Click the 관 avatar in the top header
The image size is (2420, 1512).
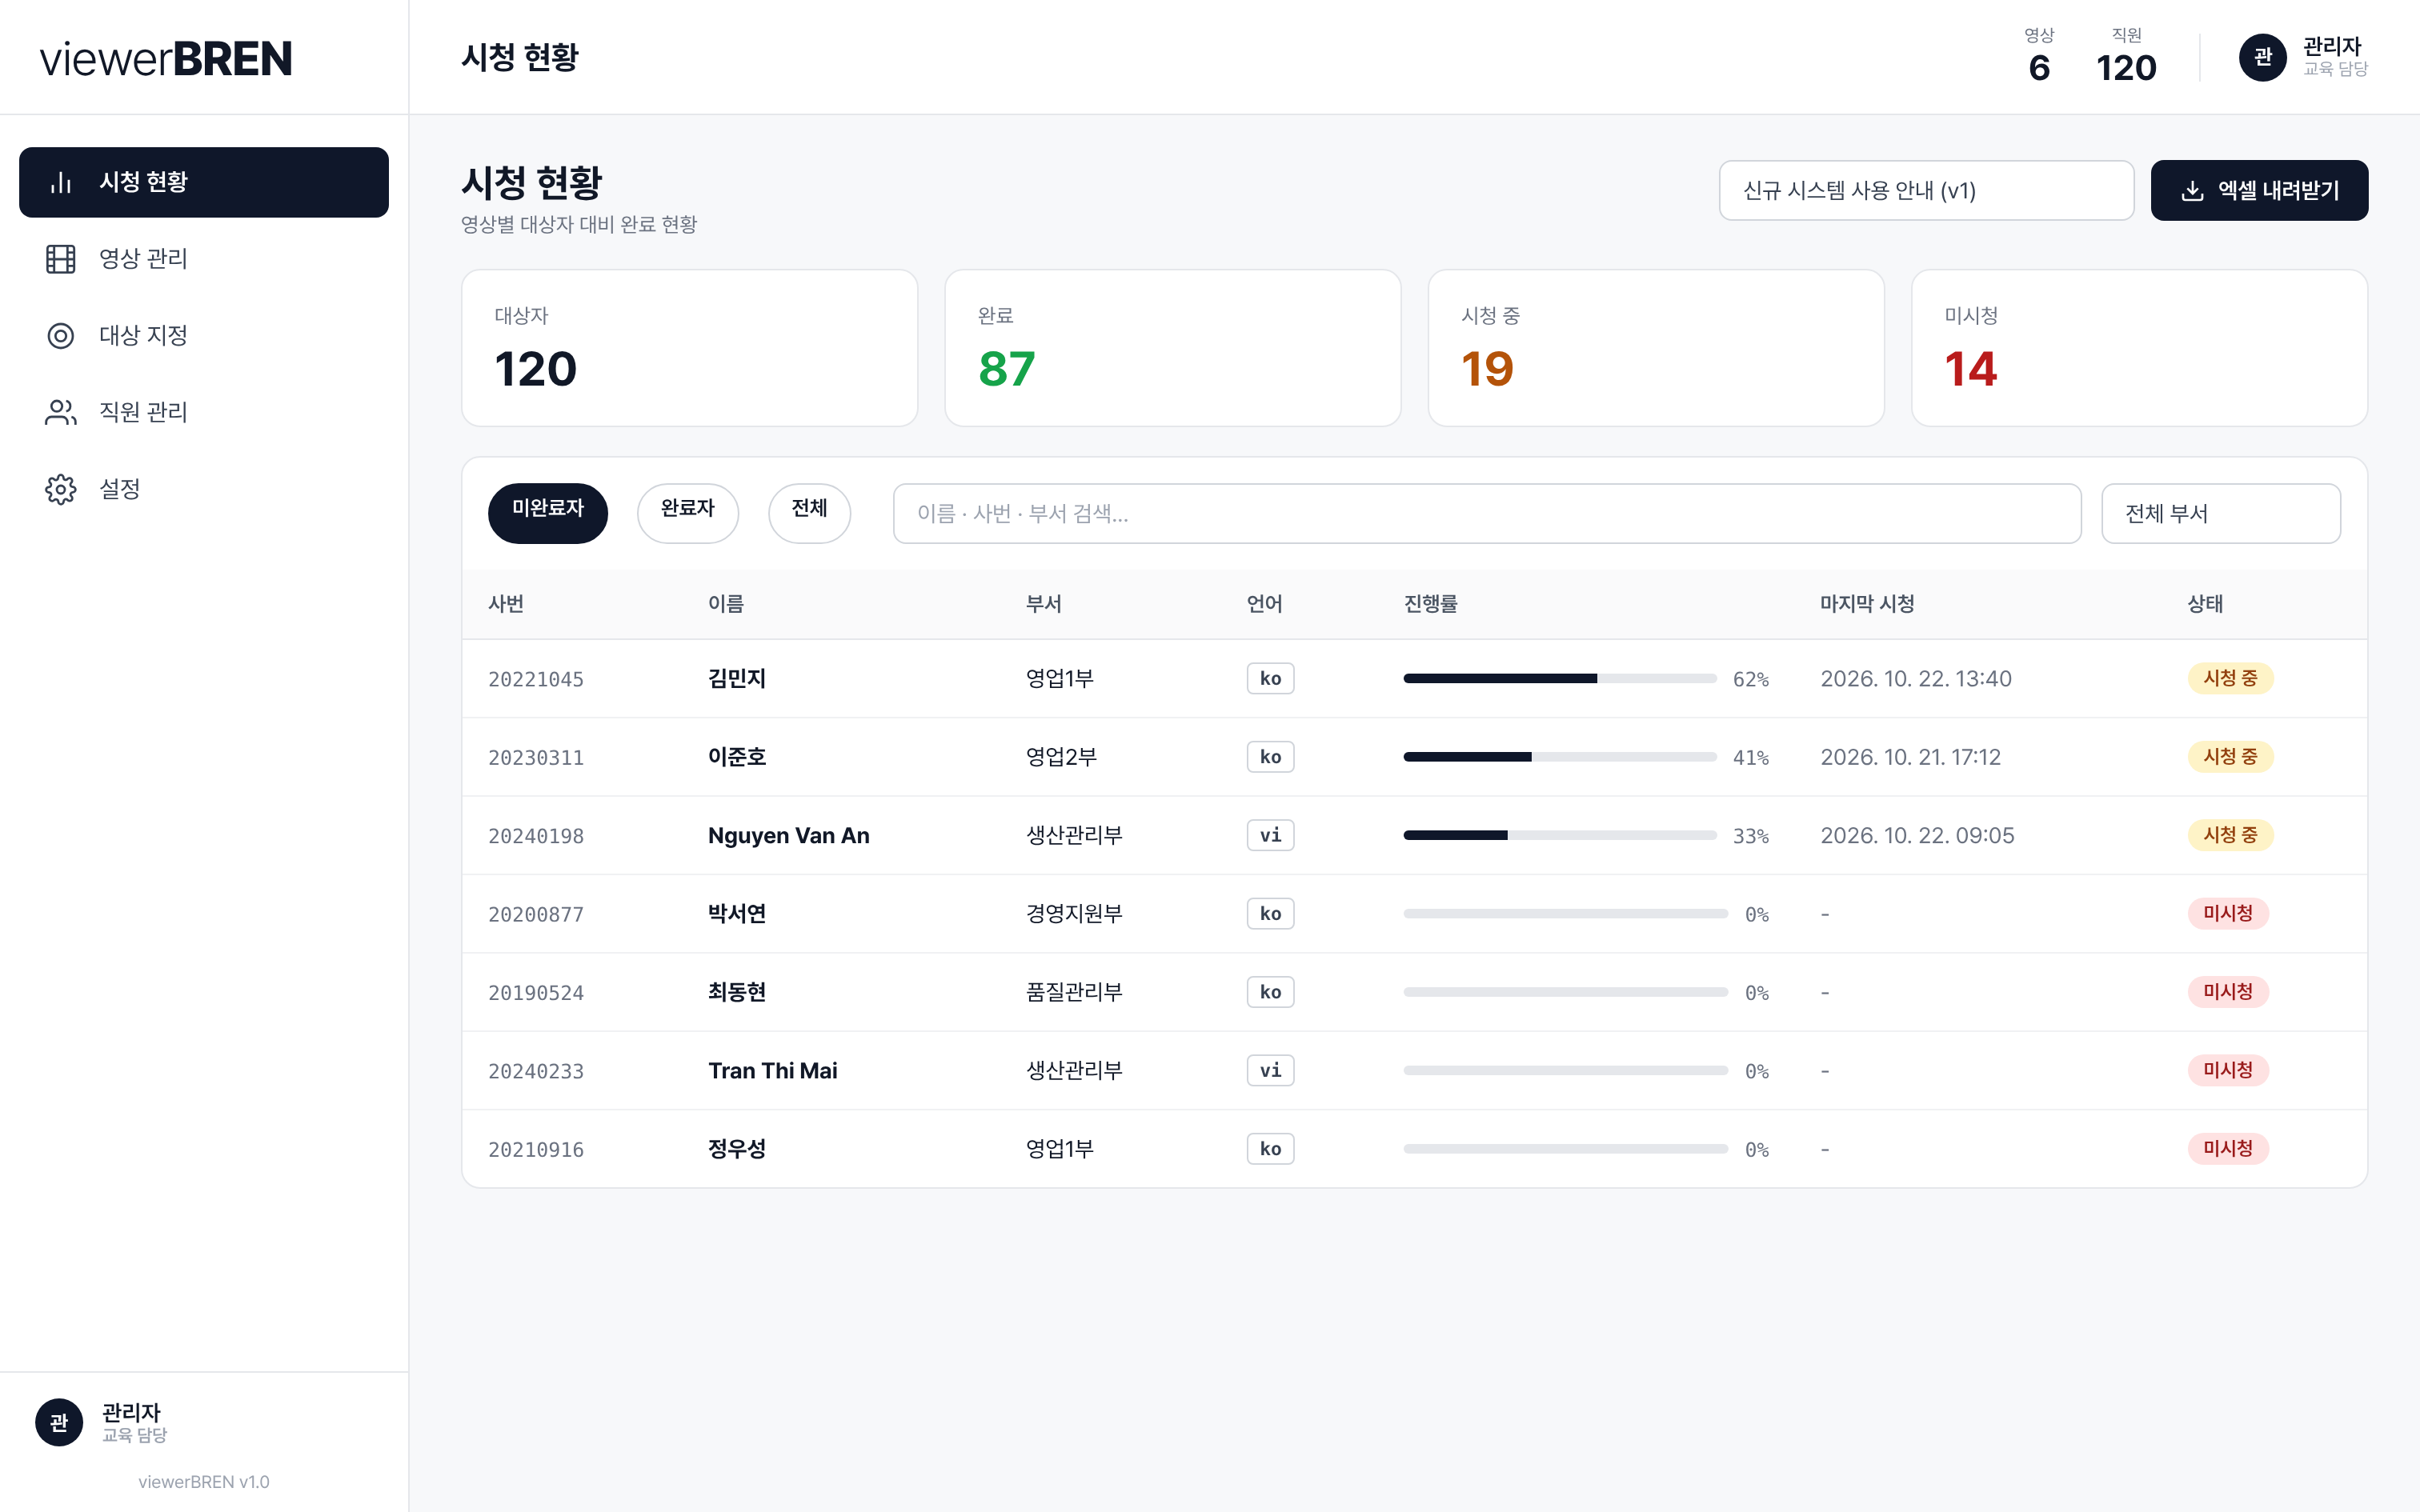tap(2263, 57)
